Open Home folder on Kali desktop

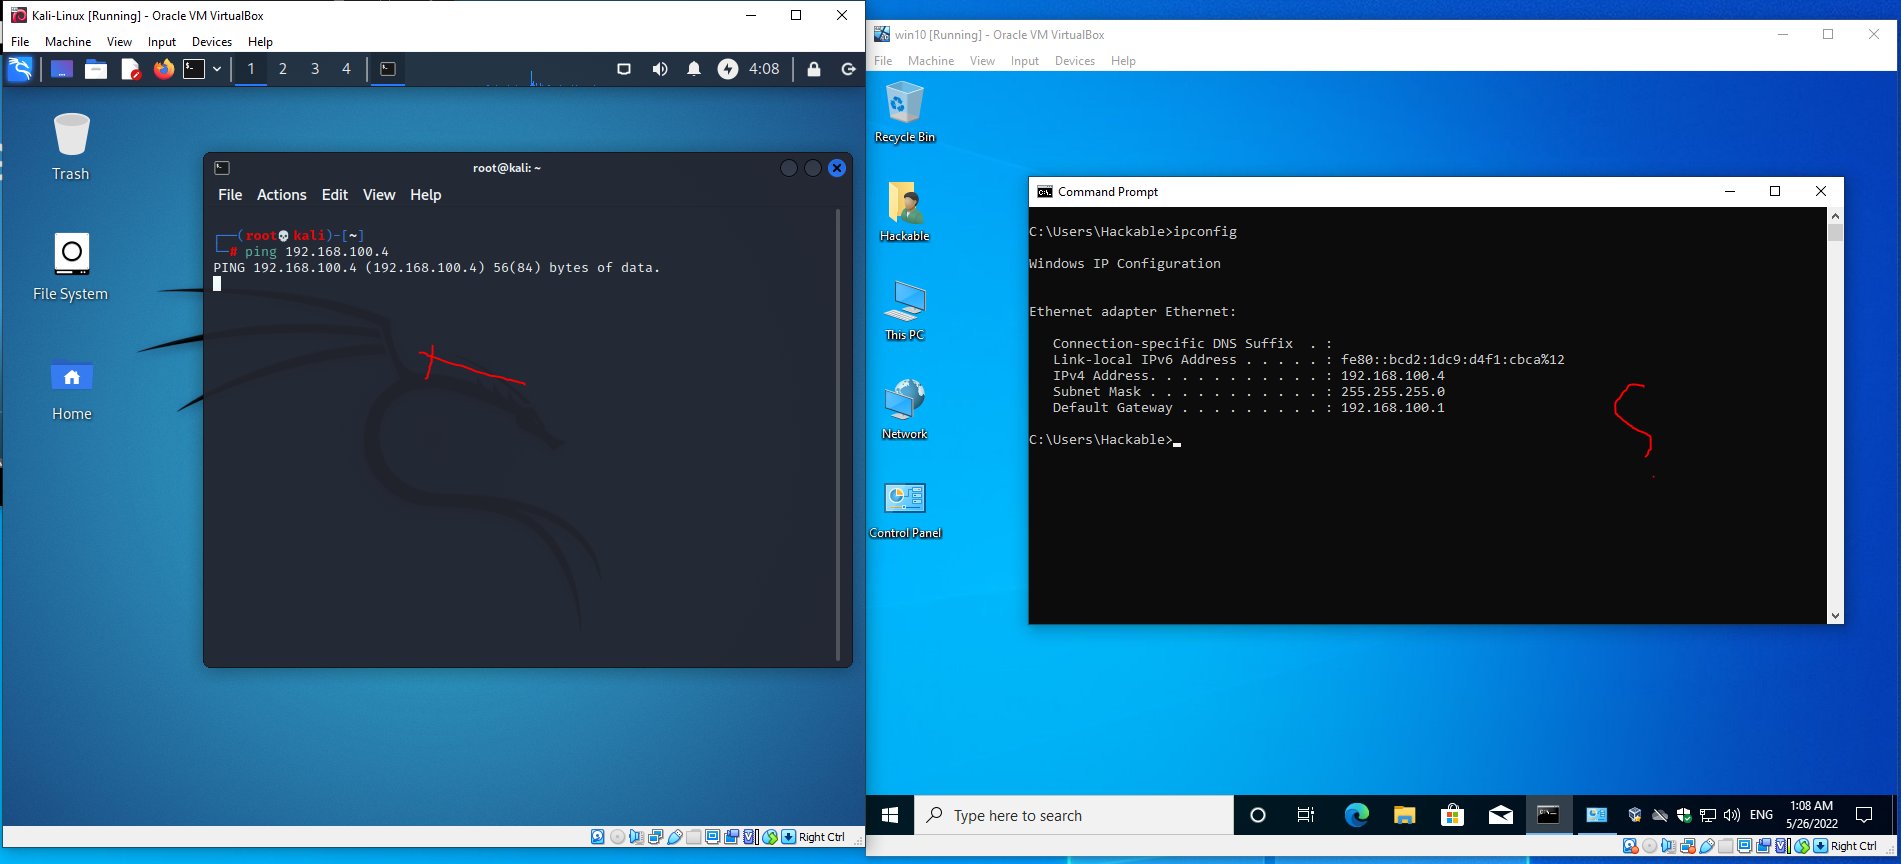pos(71,390)
